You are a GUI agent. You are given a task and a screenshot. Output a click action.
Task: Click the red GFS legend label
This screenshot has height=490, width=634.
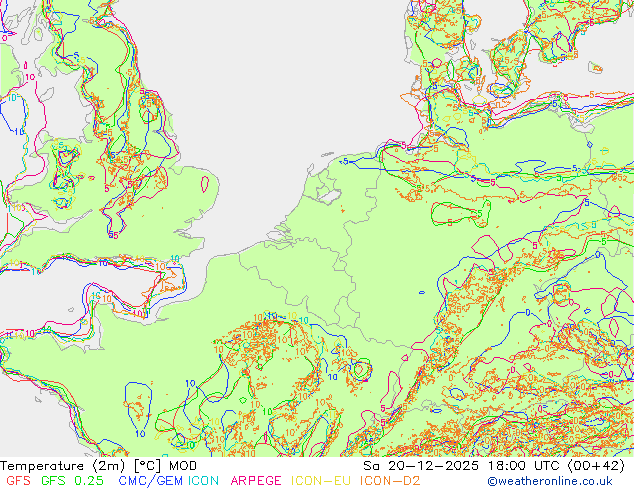(19, 481)
